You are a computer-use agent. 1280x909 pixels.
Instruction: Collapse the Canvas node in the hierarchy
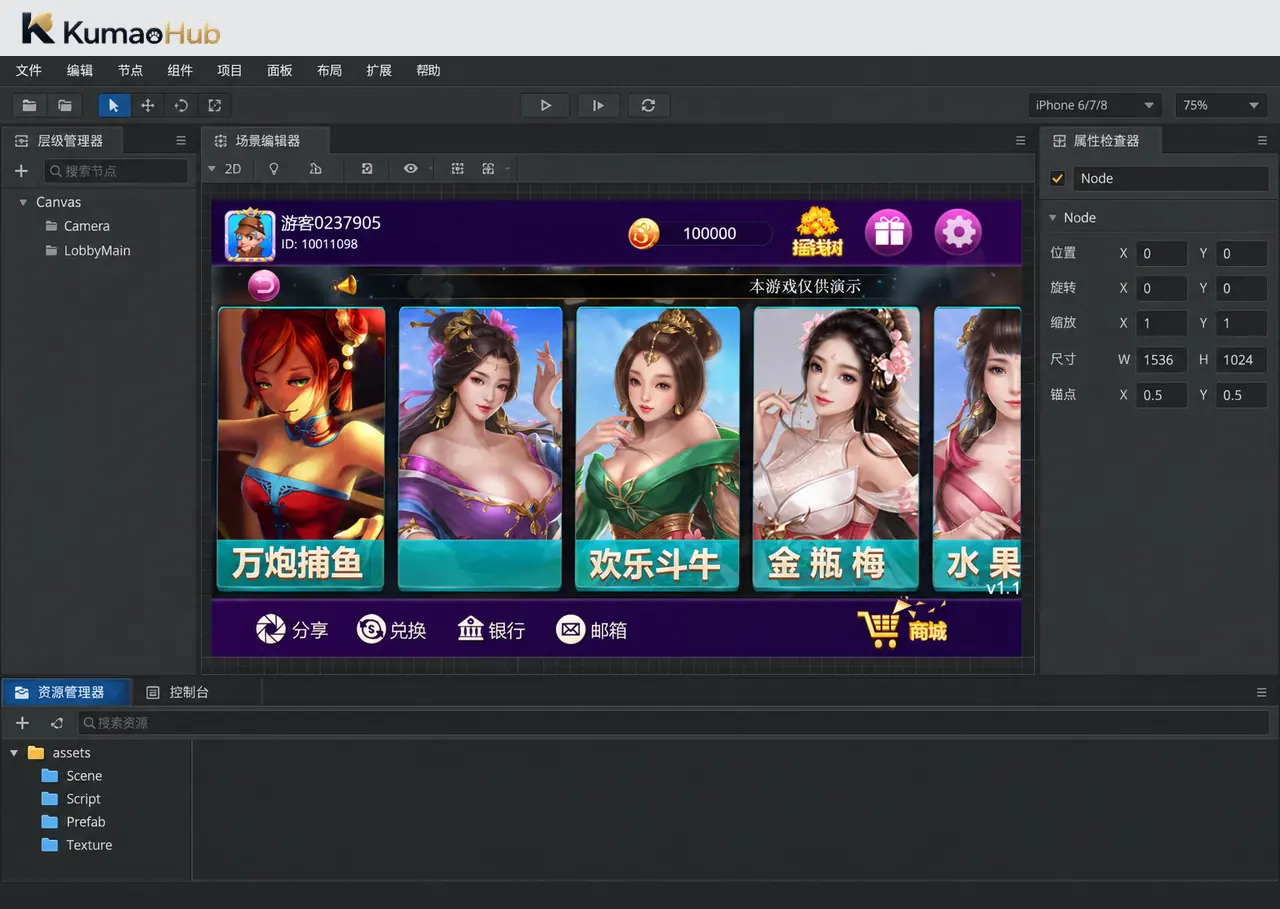click(x=23, y=202)
